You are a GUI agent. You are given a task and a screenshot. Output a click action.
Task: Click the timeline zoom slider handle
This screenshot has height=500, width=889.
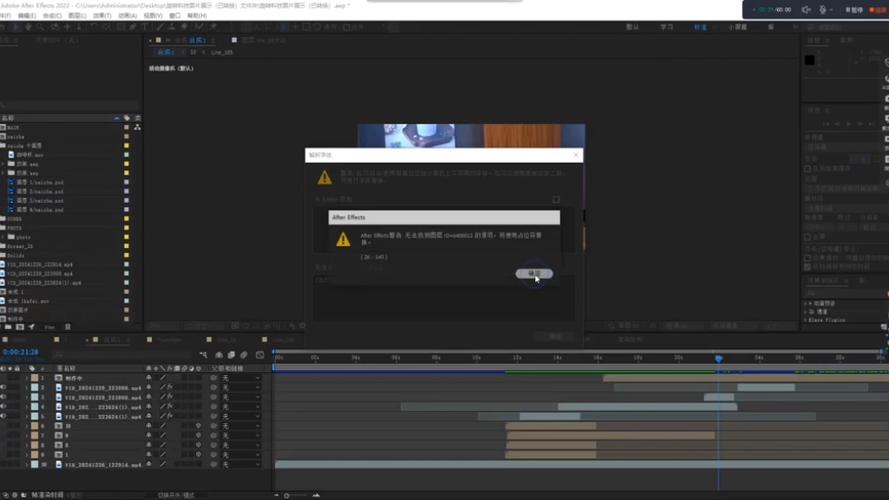click(x=287, y=495)
